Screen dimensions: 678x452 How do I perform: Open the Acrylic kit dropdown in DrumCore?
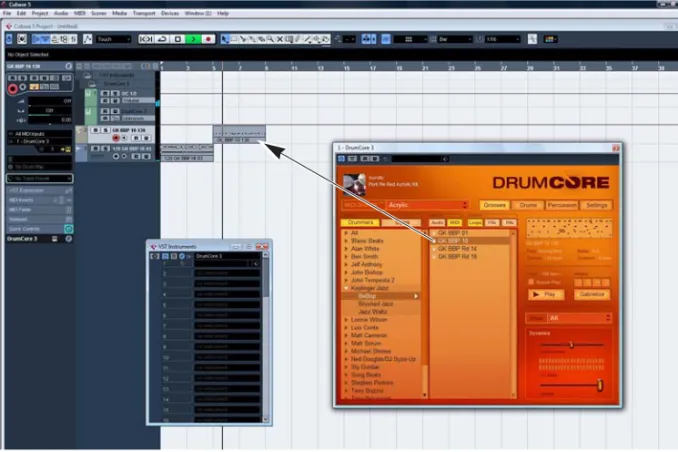(x=426, y=205)
